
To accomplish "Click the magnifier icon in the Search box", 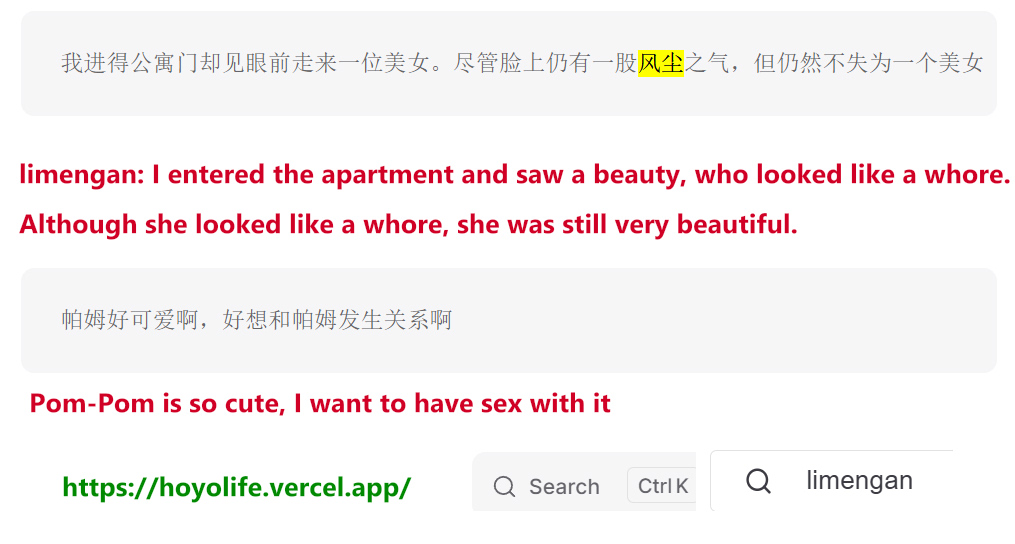I will point(504,486).
